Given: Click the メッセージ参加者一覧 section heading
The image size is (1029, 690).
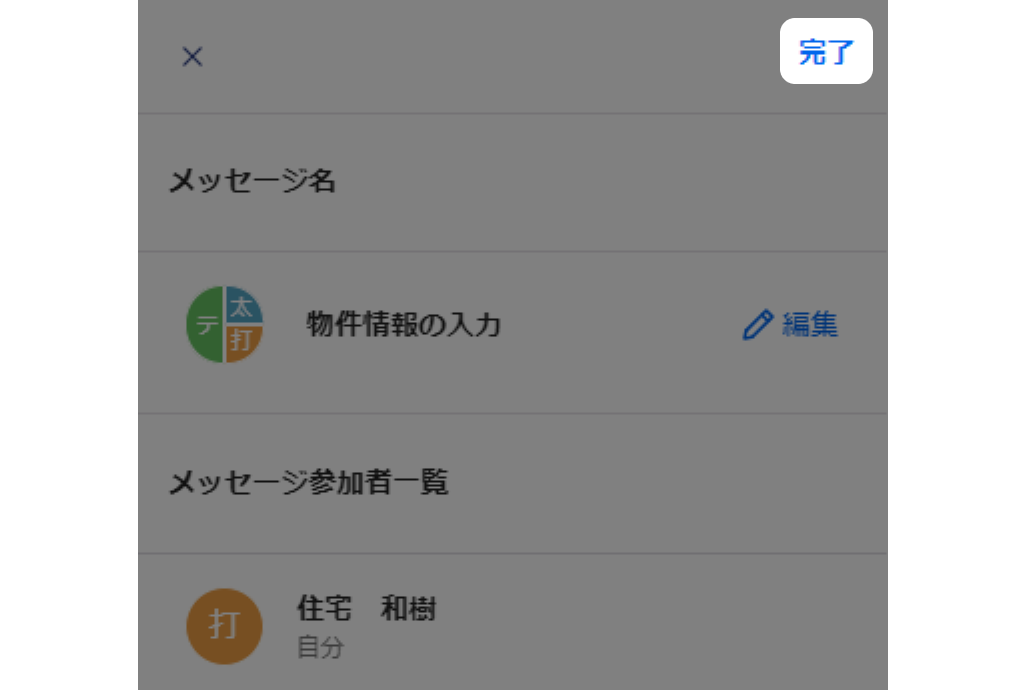Looking at the screenshot, I should pyautogui.click(x=308, y=483).
